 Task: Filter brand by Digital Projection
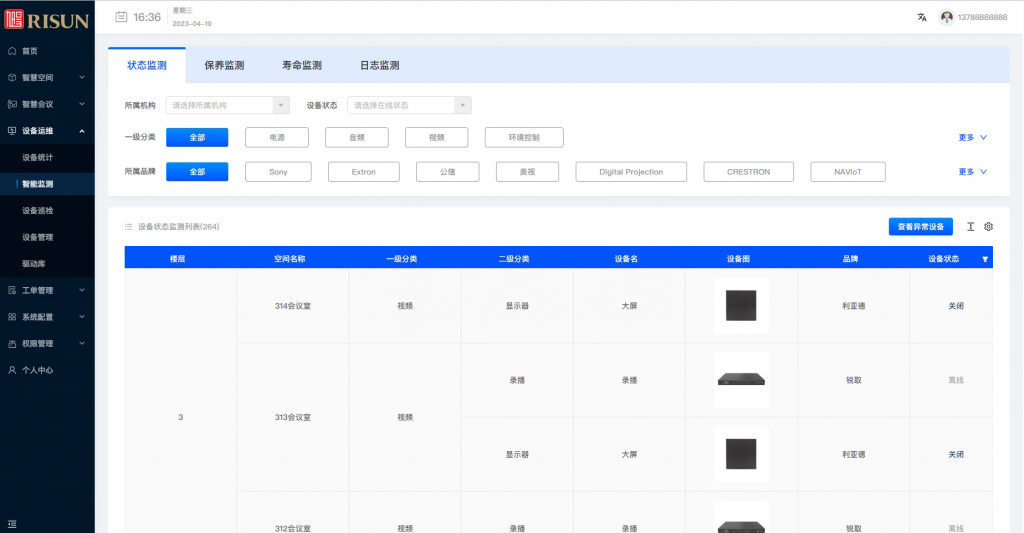pos(631,172)
